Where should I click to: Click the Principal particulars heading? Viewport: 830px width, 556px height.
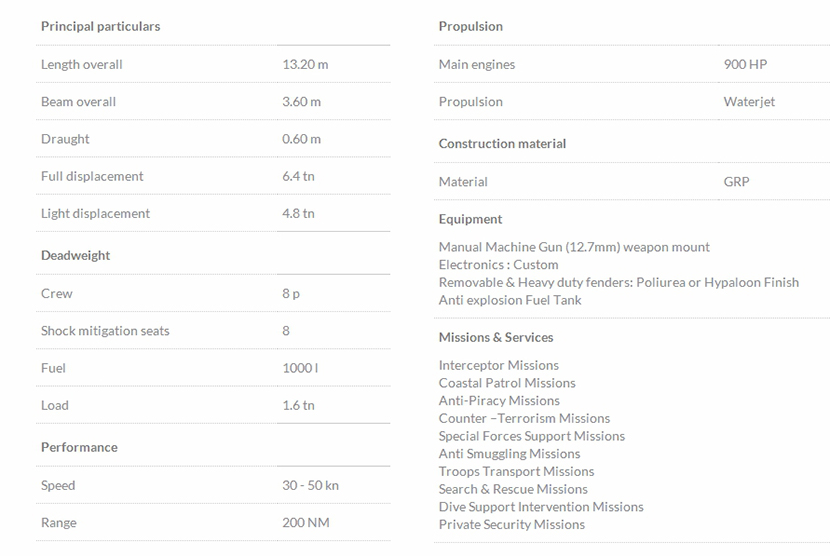(x=100, y=26)
